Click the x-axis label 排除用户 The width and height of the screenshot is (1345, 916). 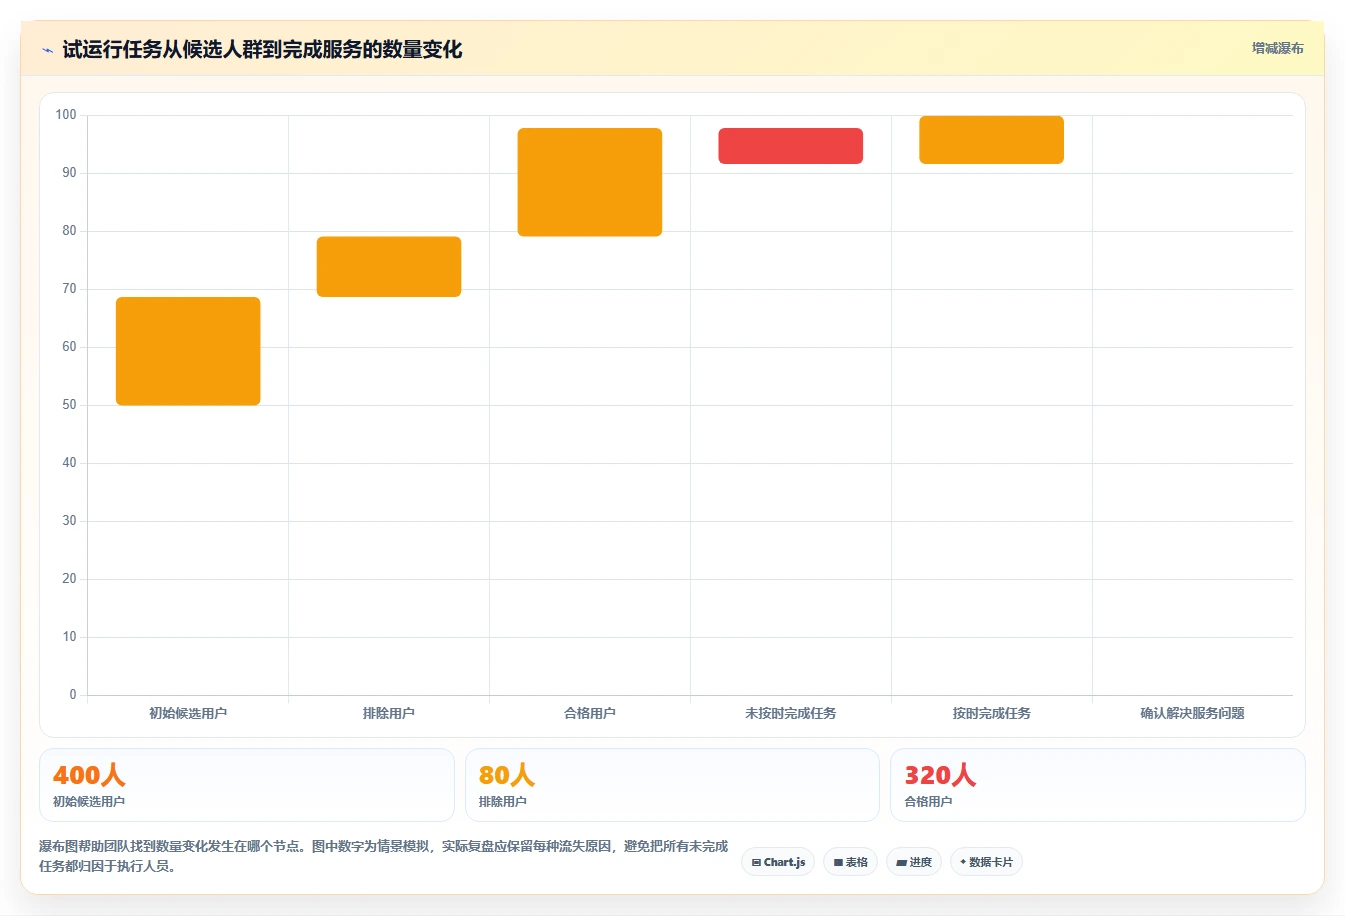click(x=389, y=713)
